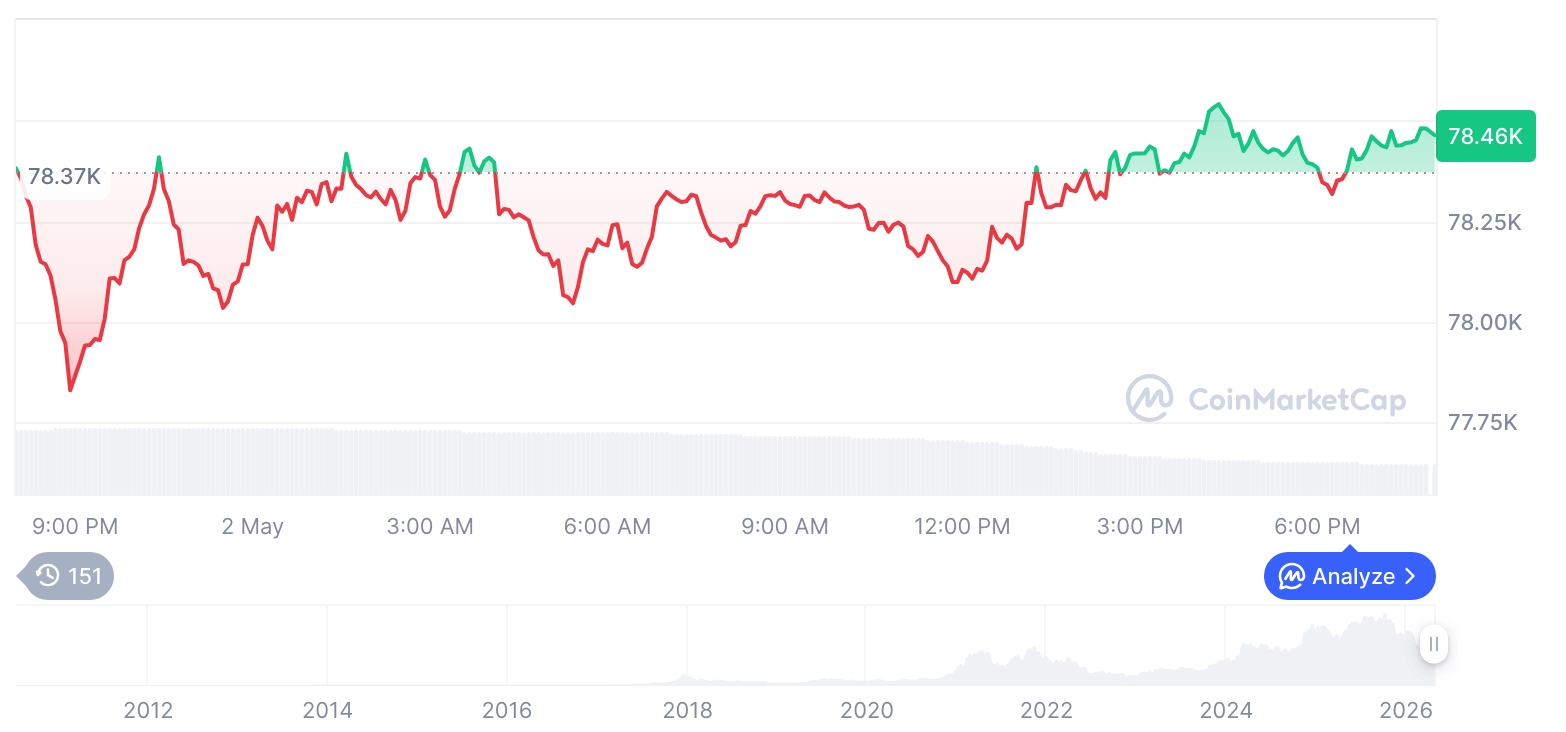Click the range slider pause handle

coord(1434,644)
